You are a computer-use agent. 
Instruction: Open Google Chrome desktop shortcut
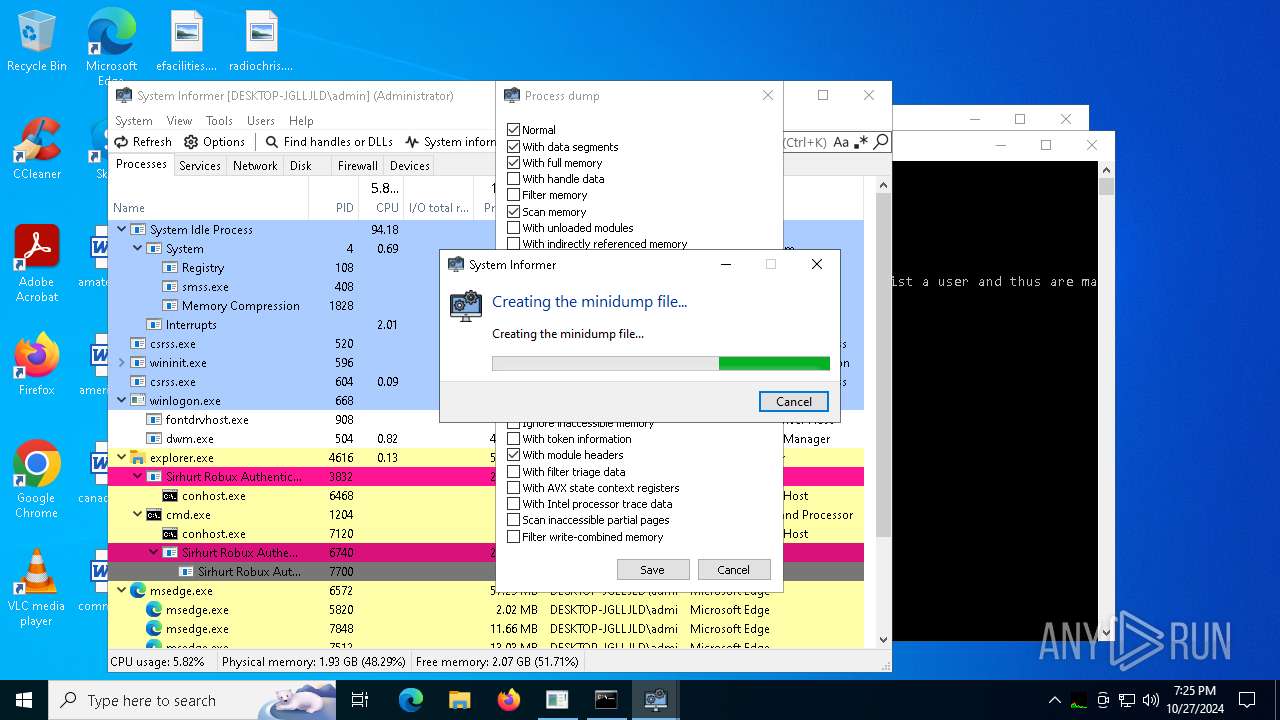pos(37,478)
